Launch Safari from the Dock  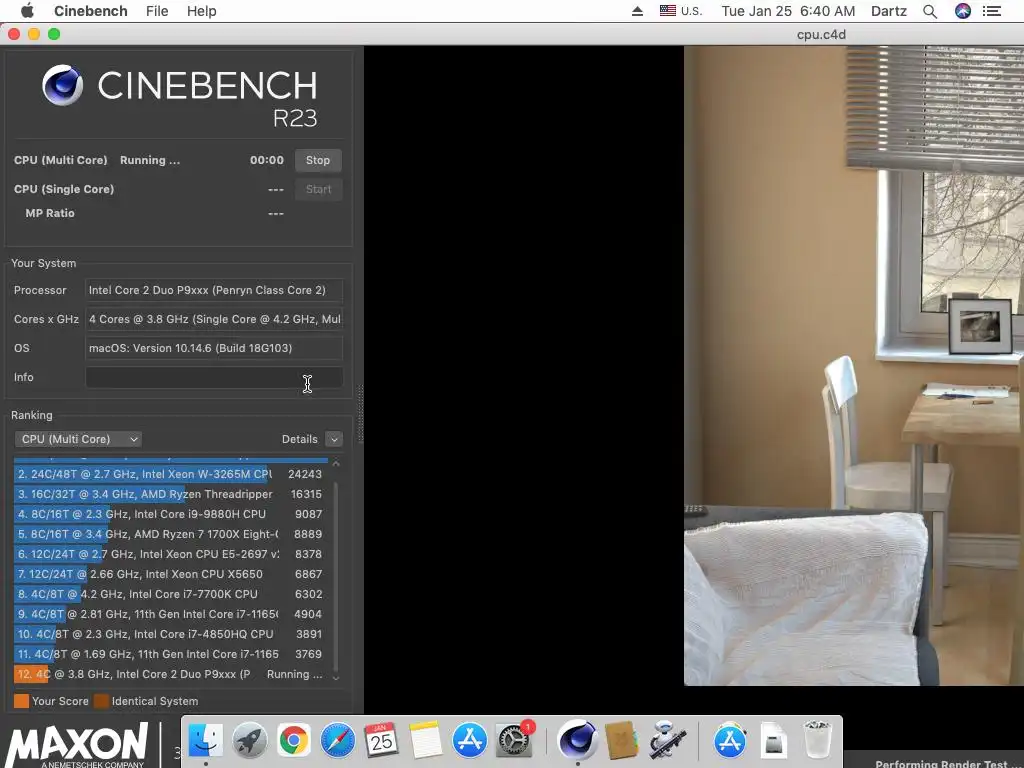click(338, 740)
